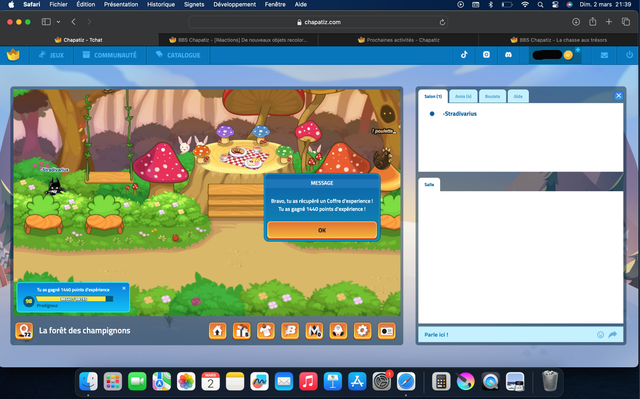Switch to 'BBS Chapatiz - La chasse aux trésors' tab

(x=558, y=40)
